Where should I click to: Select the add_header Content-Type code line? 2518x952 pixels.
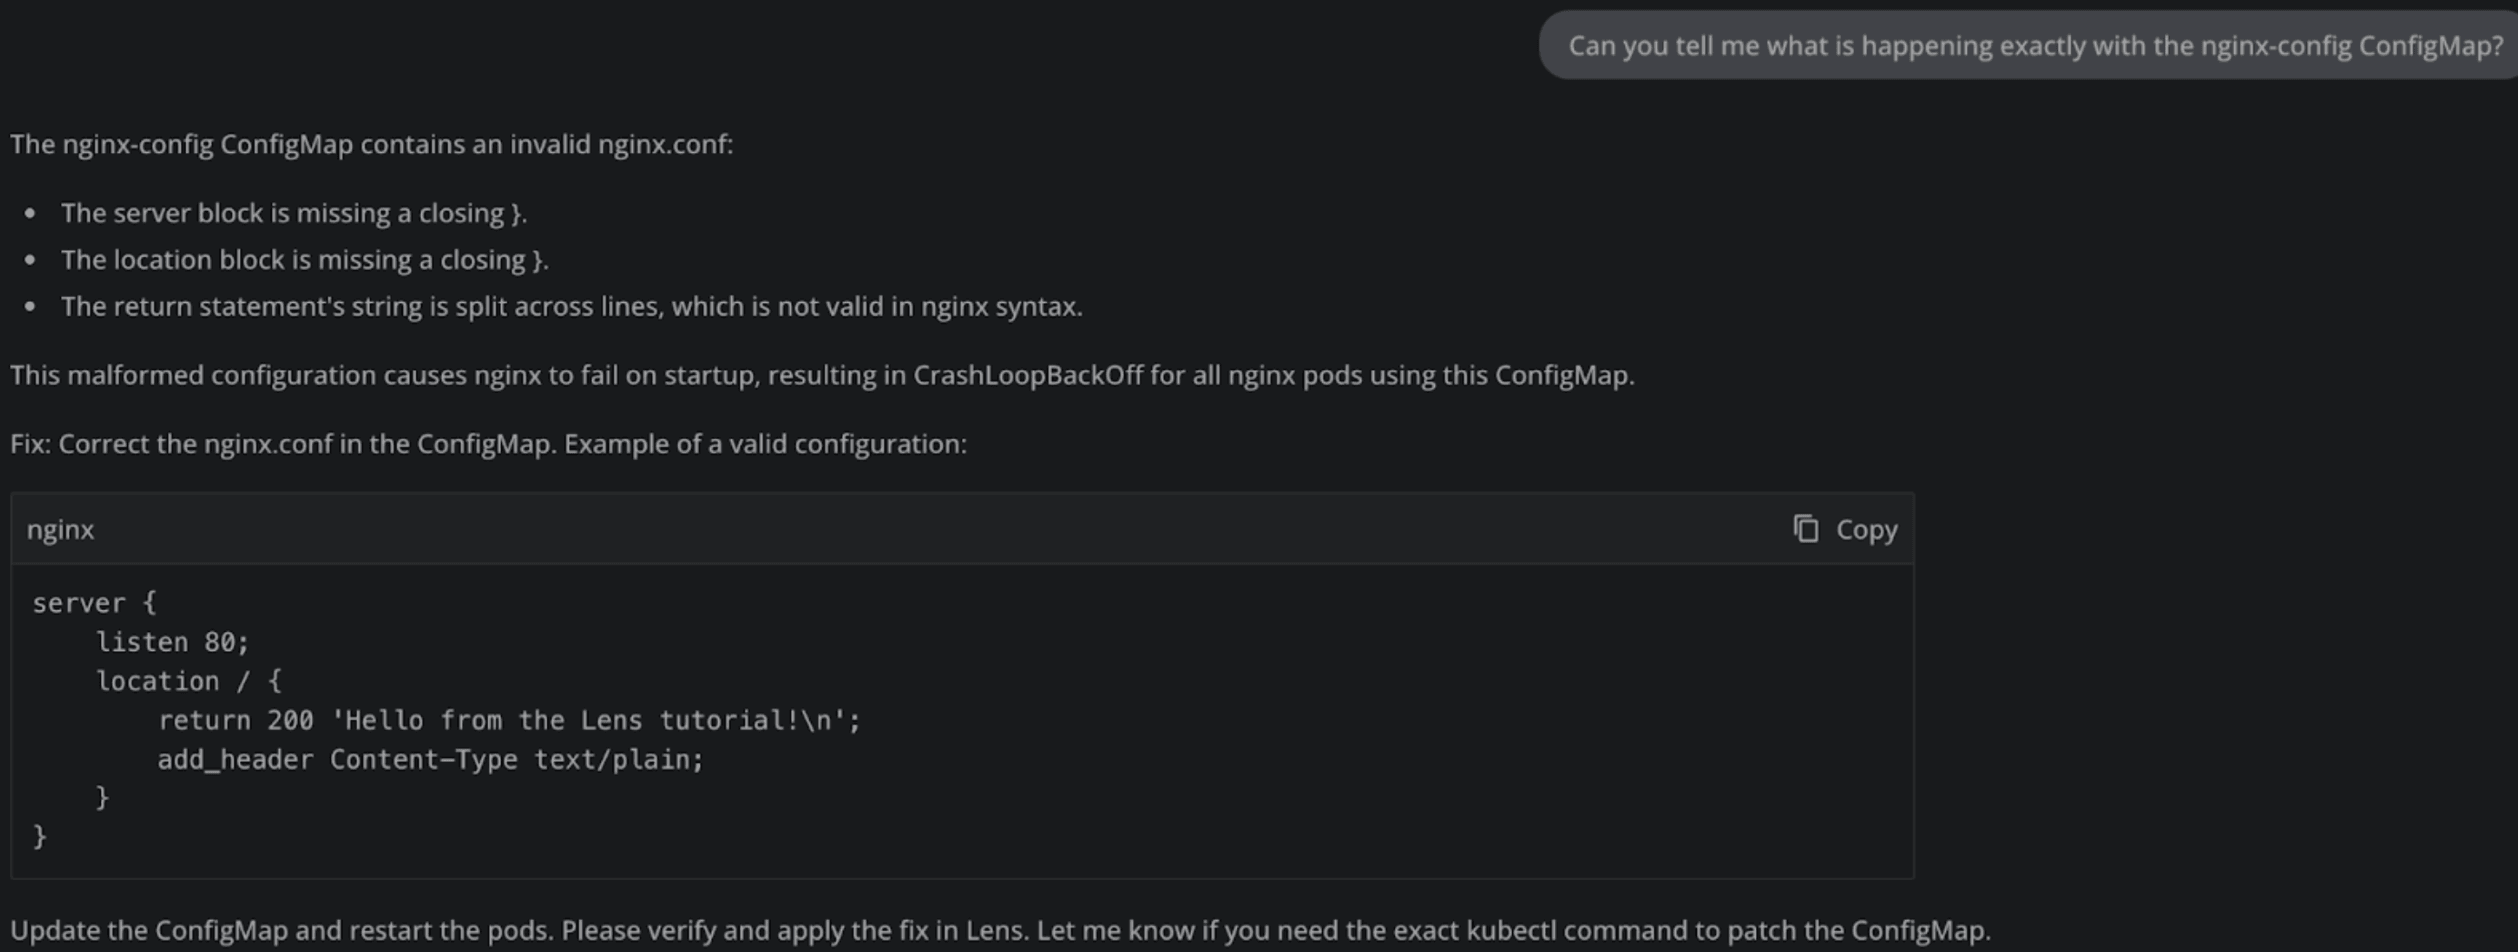(430, 758)
